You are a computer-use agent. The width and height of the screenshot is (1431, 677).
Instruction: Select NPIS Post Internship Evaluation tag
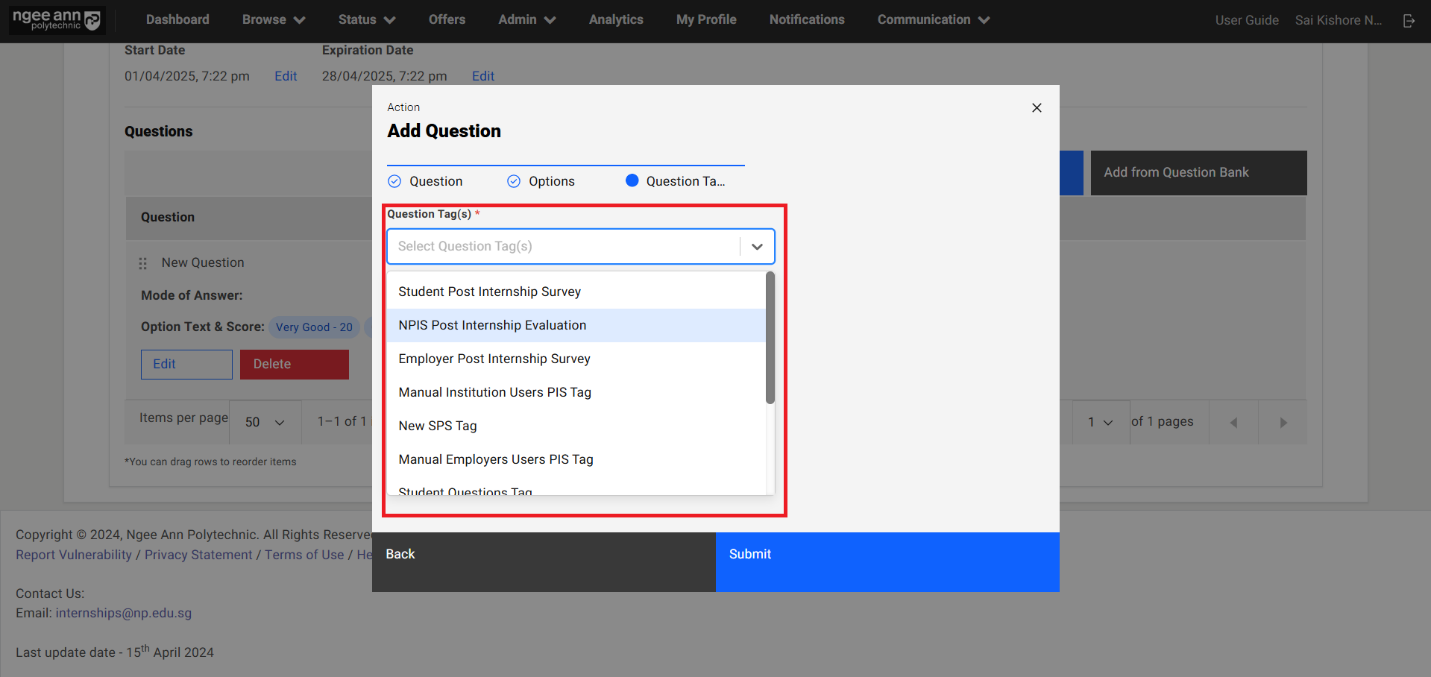pyautogui.click(x=492, y=325)
